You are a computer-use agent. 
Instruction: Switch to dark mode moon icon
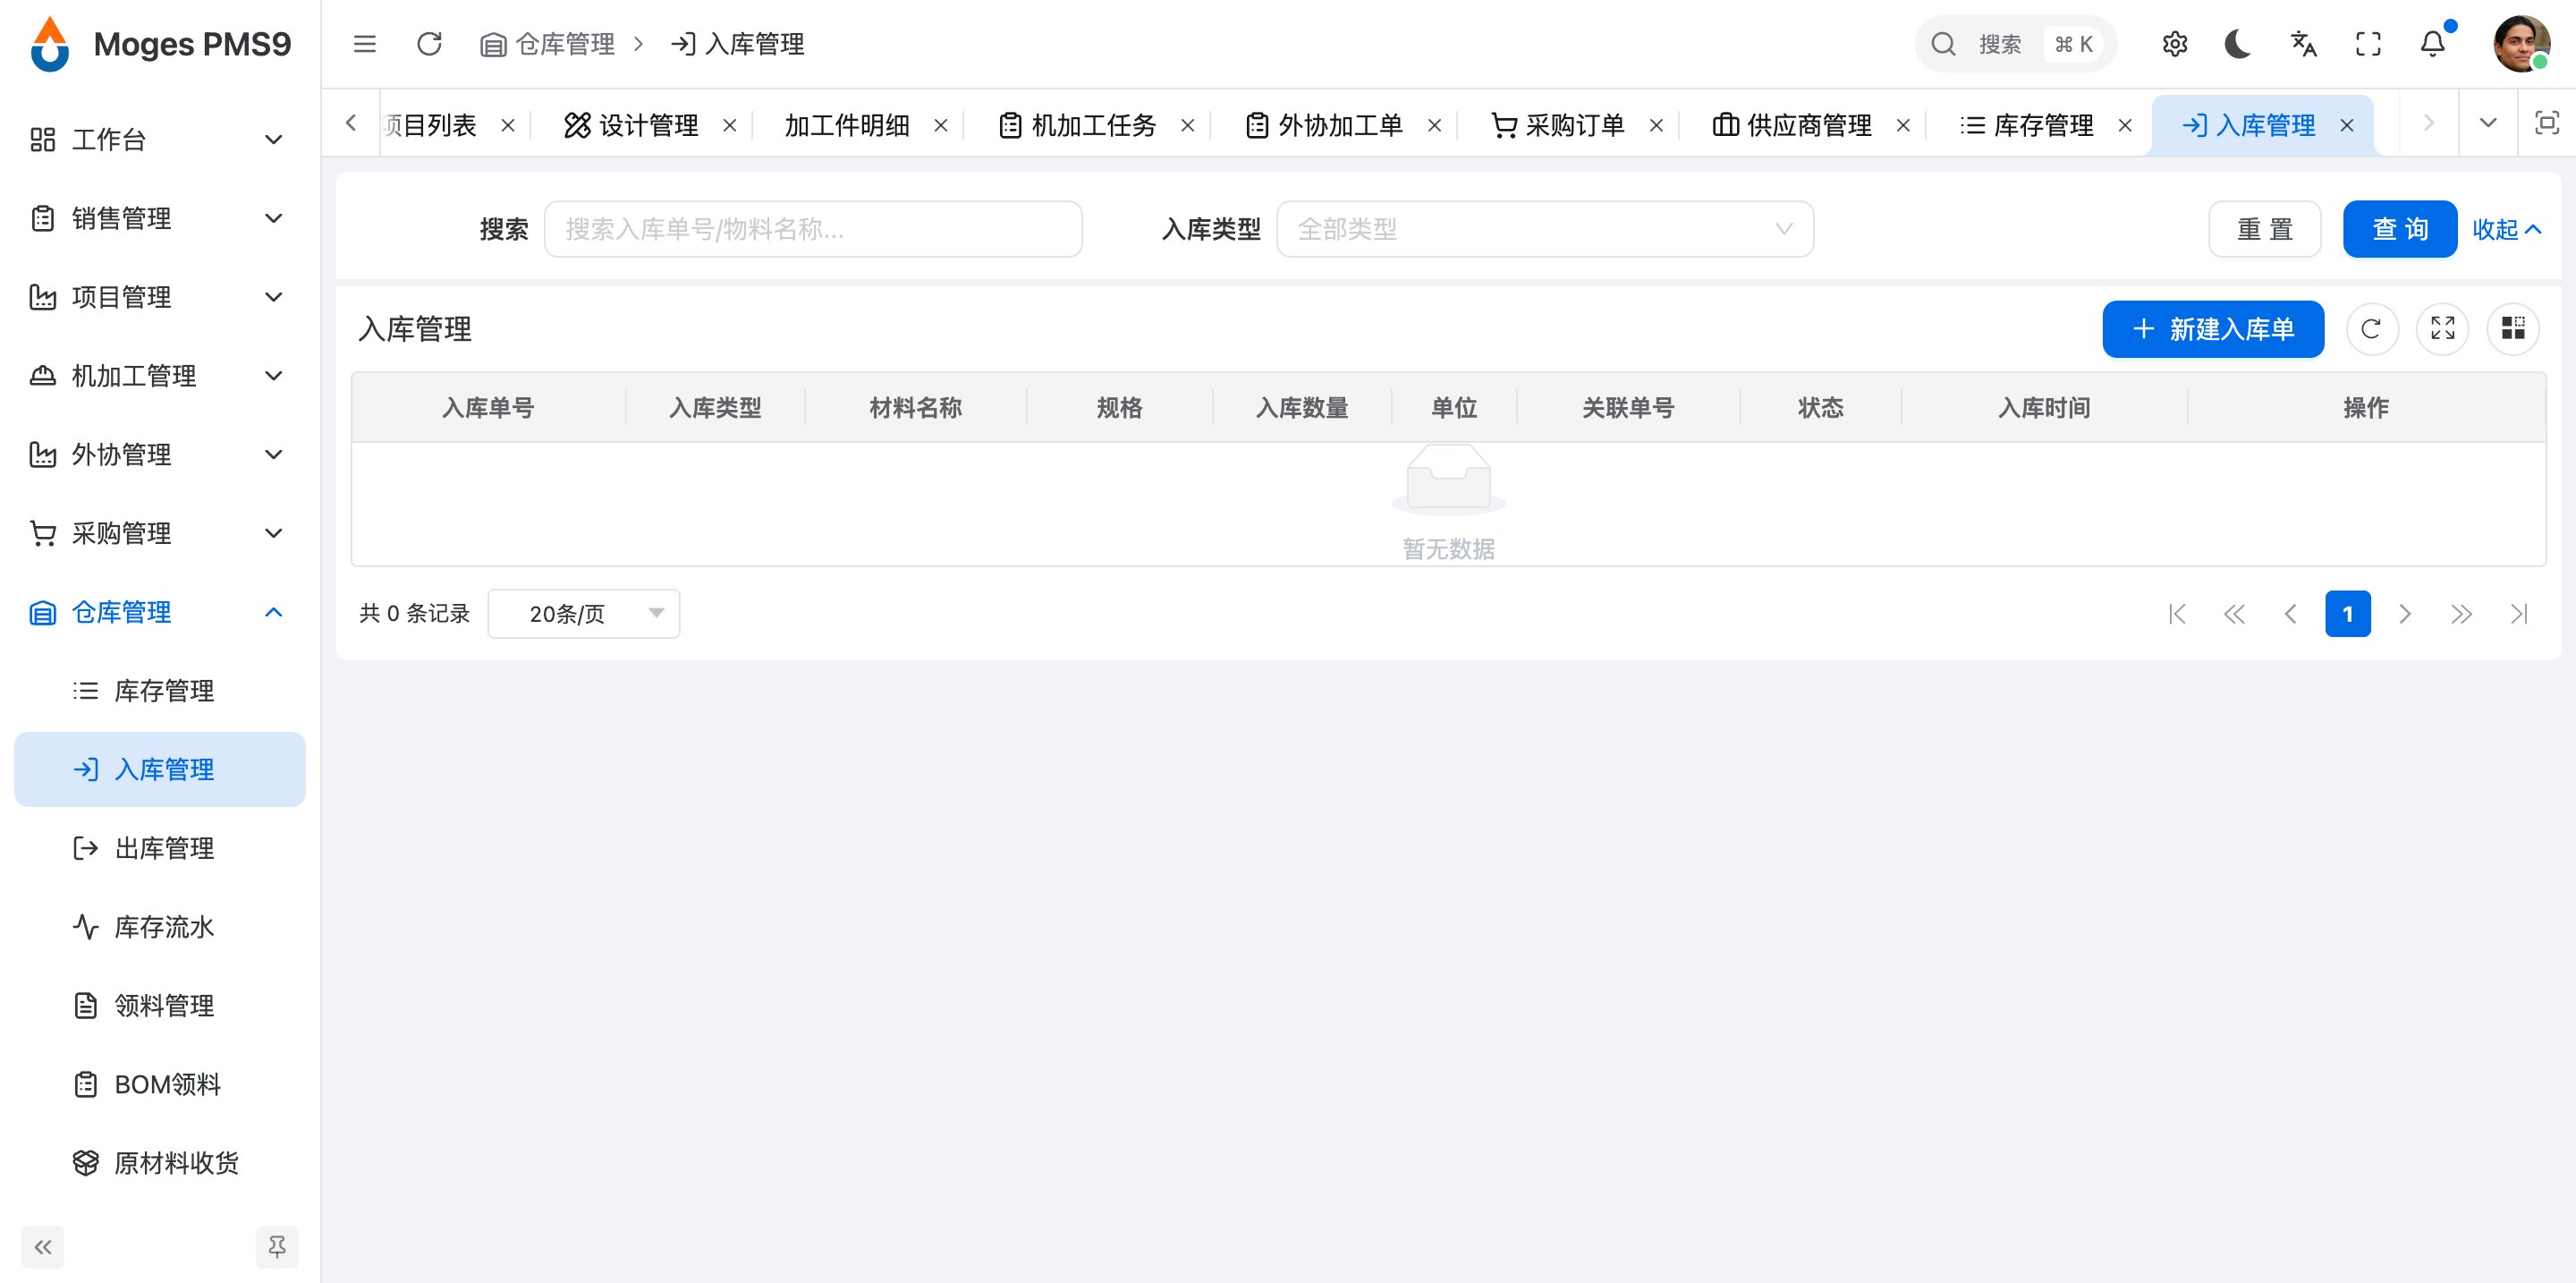tap(2238, 44)
